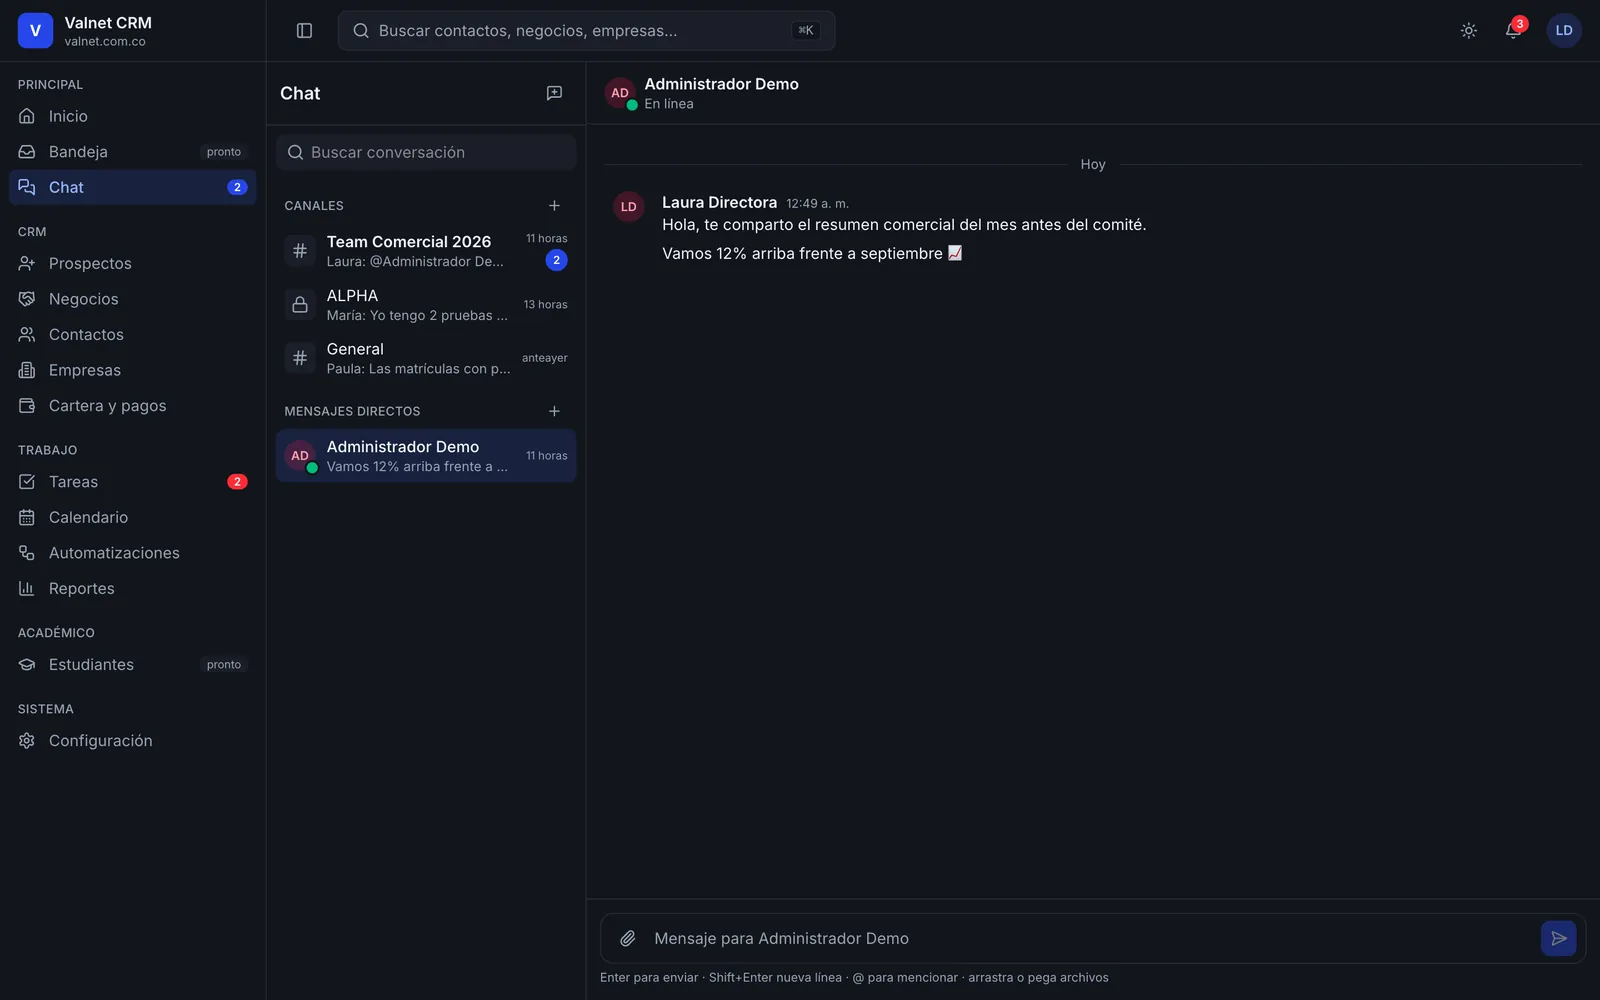Open Cartera y pagos
Screen dimensions: 1600x1000
(x=133, y=406)
